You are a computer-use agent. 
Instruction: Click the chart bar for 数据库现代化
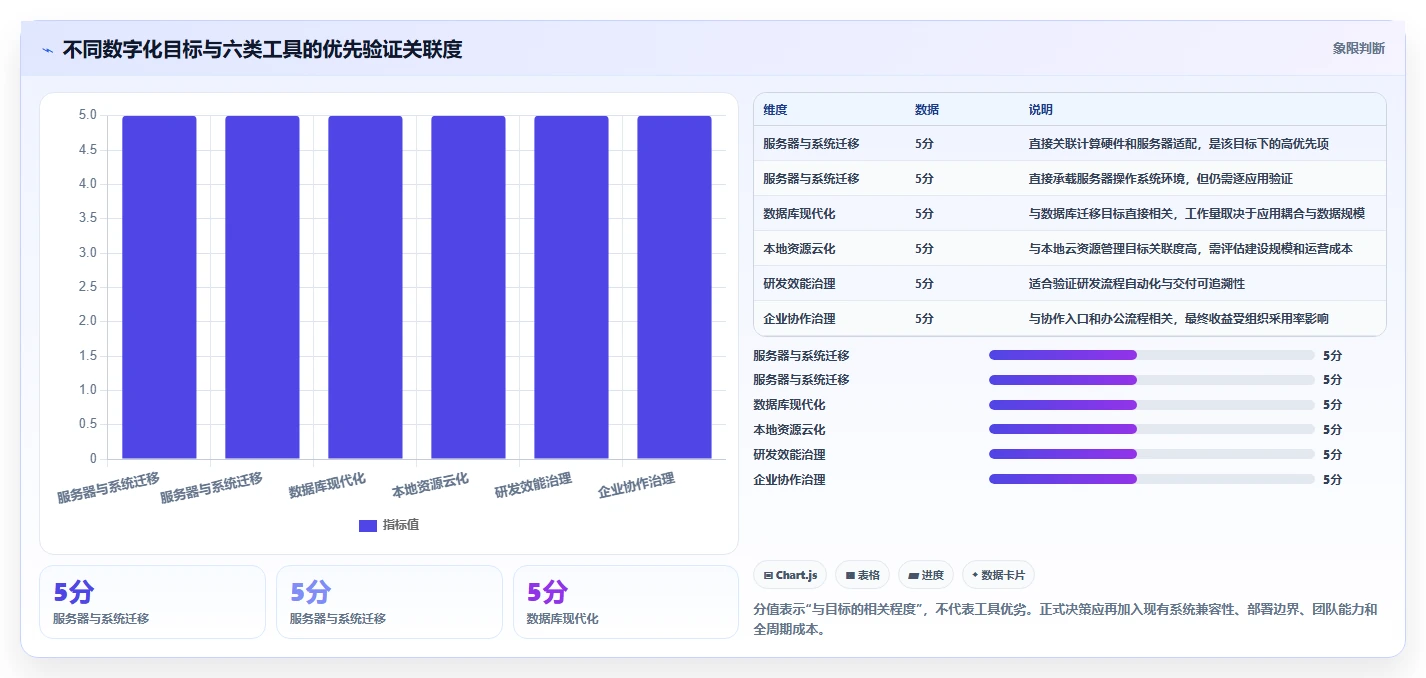(x=365, y=288)
